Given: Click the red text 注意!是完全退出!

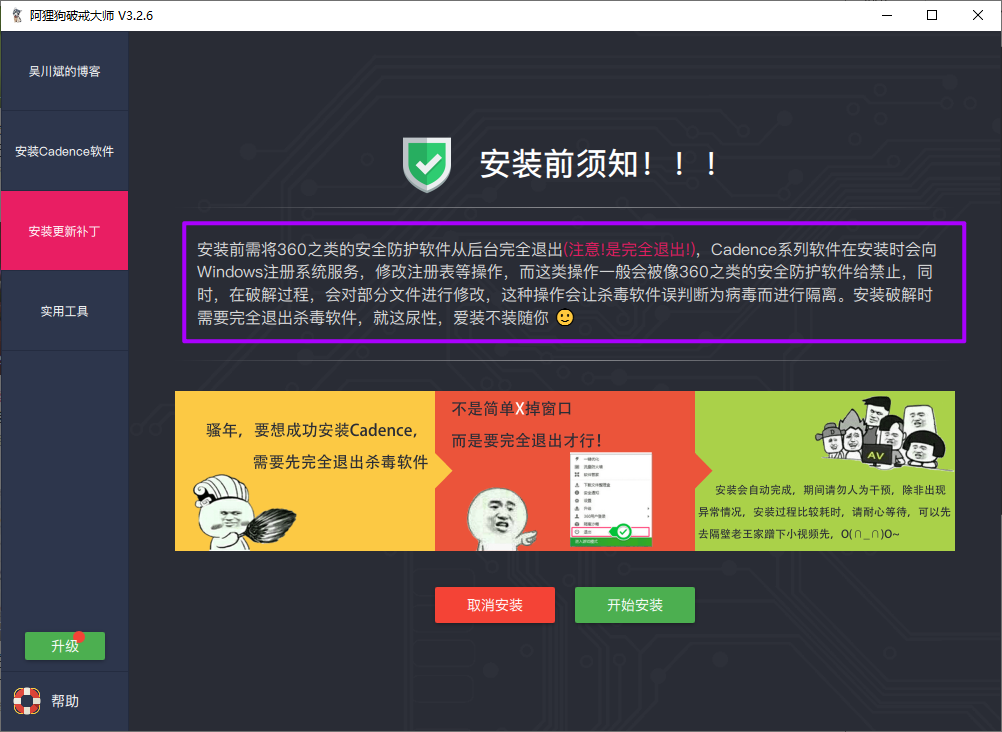Looking at the screenshot, I should 629,249.
